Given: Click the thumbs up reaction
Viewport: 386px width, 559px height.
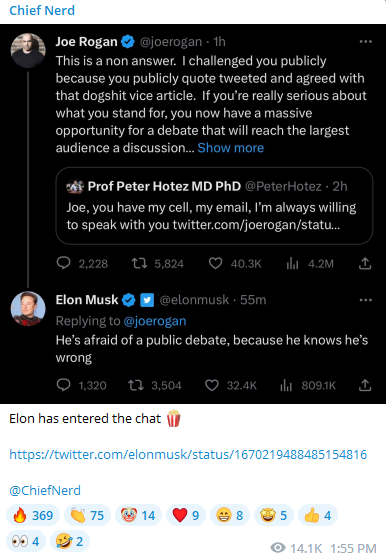Looking at the screenshot, I should click(x=318, y=515).
